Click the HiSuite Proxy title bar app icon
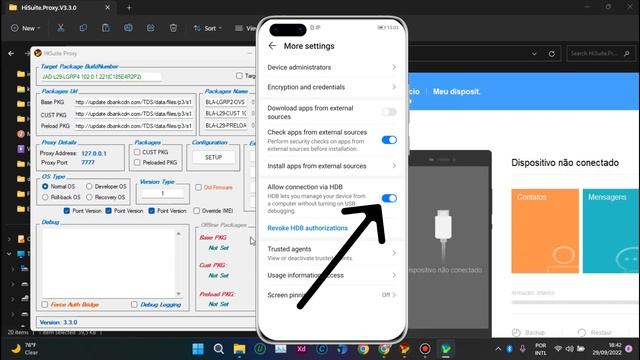Viewport: 640px width, 360px height. 38,53
